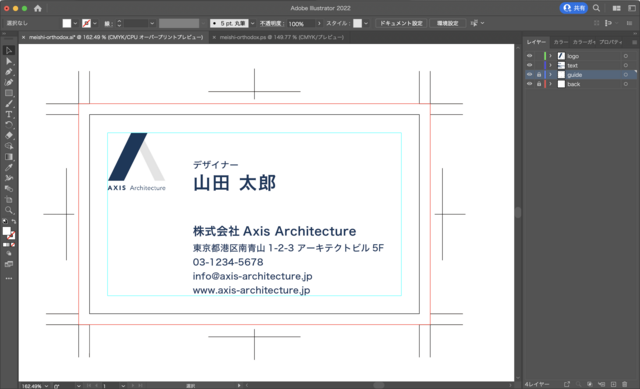Click target circle of text layer
Image resolution: width=640 pixels, height=389 pixels.
(x=625, y=65)
